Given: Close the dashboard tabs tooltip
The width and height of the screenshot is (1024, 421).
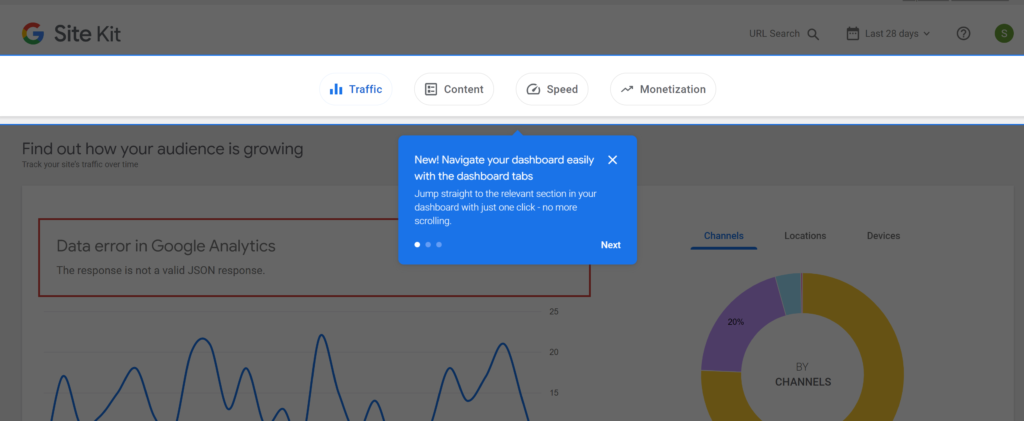Looking at the screenshot, I should 613,160.
